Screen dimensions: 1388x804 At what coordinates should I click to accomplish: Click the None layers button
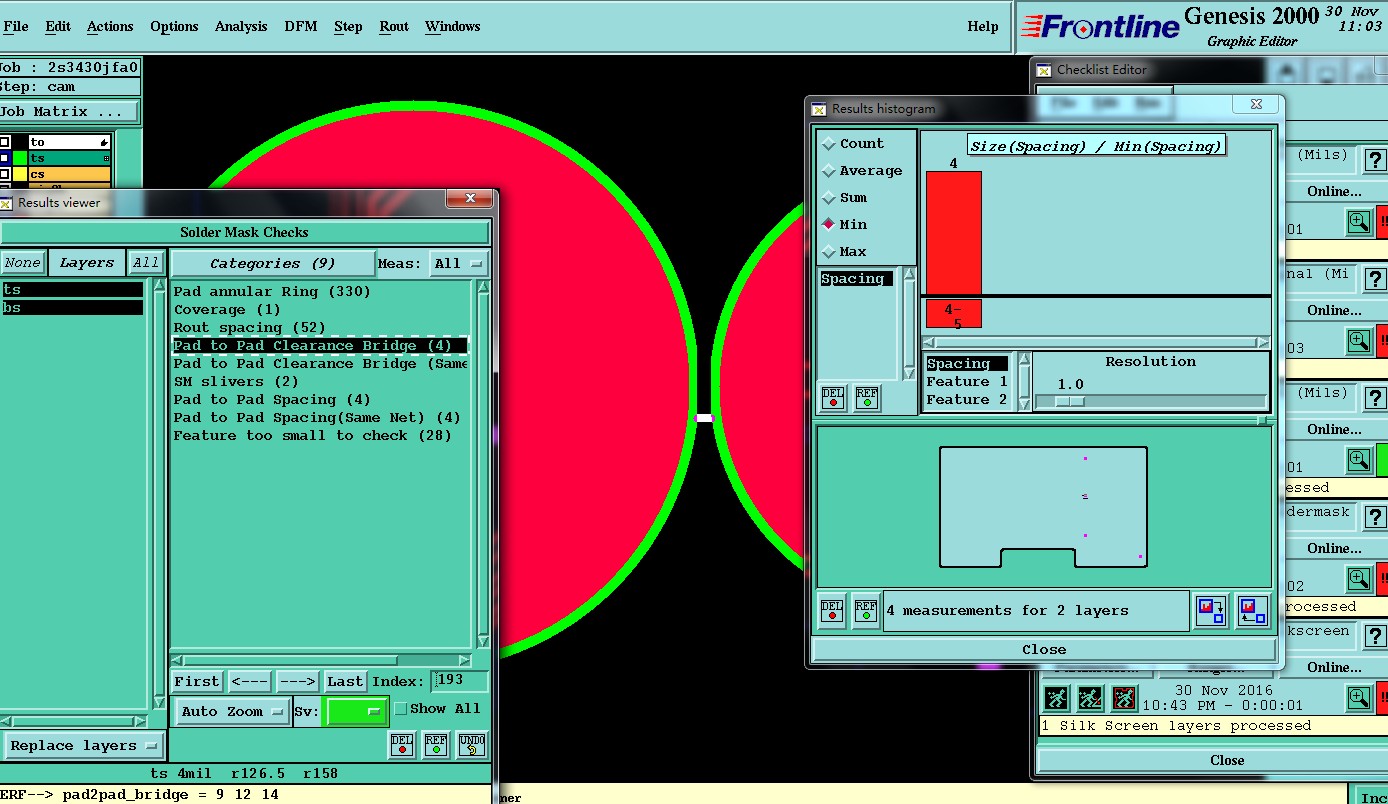[22, 263]
